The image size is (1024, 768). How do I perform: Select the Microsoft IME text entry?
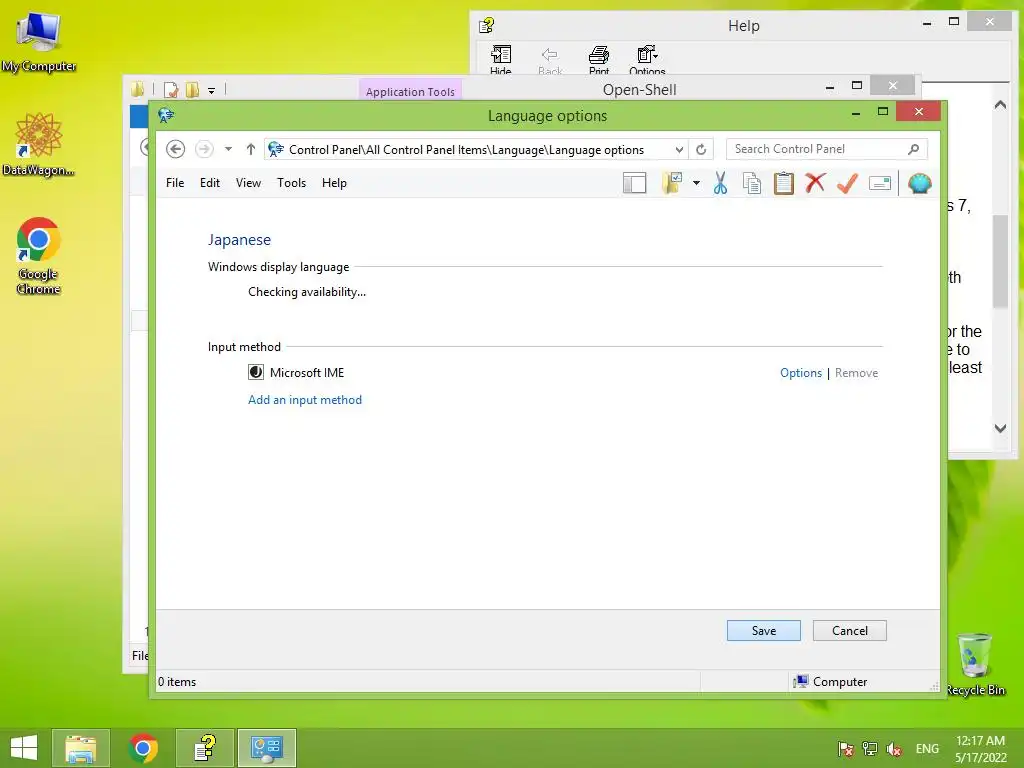pos(307,373)
